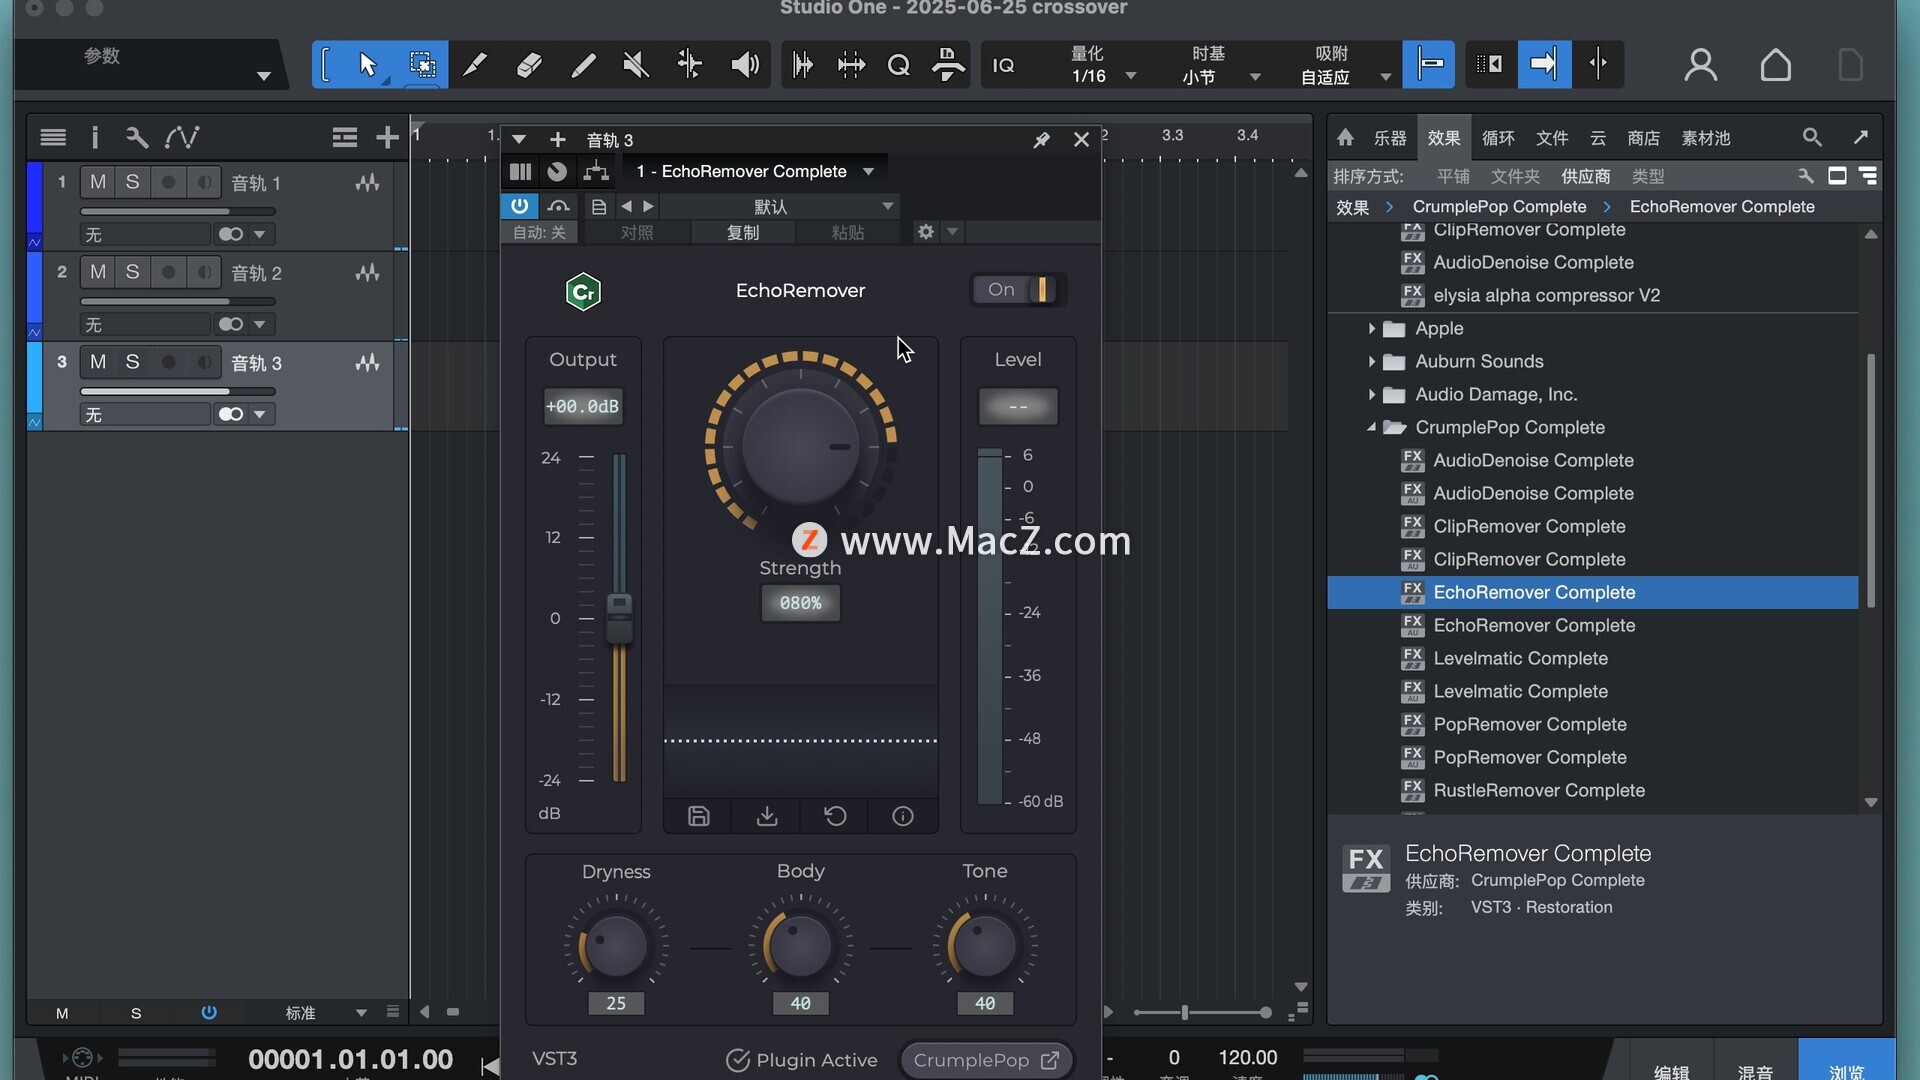Click the Output +00.0dB value field
The image size is (1920, 1080).
583,406
